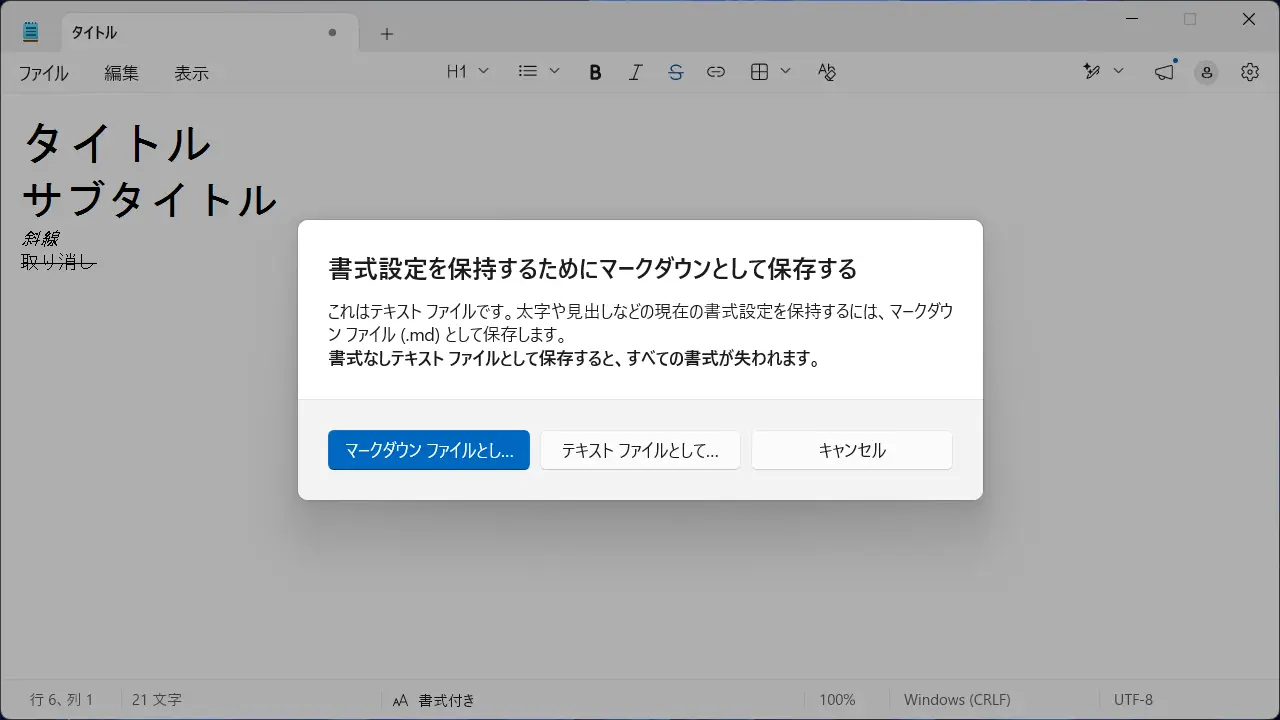
Task: Open the account profile icon
Action: tap(1207, 72)
